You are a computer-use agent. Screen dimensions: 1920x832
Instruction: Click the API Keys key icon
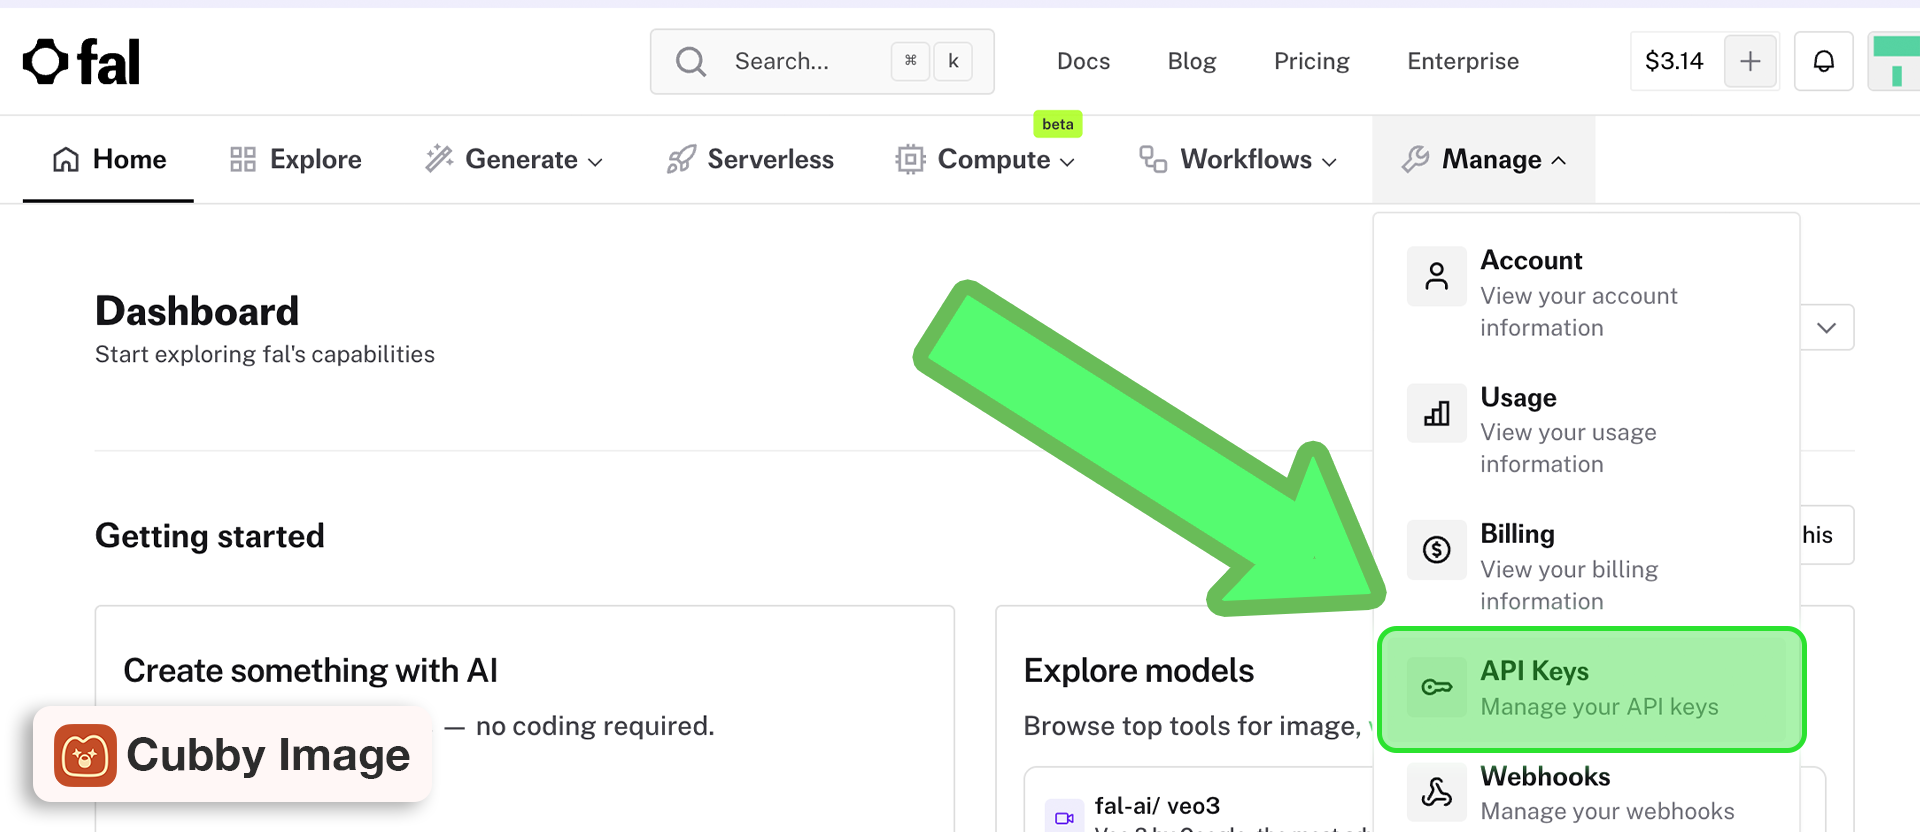[x=1437, y=687]
